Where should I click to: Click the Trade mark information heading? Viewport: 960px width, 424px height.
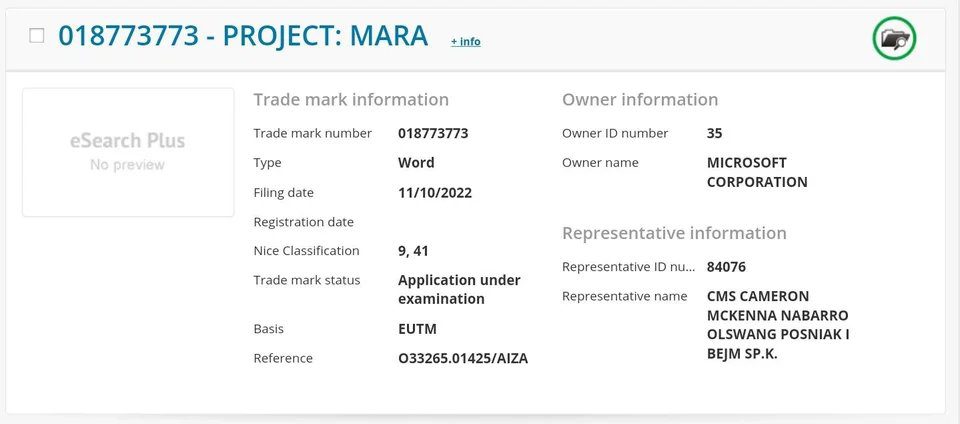(x=351, y=100)
